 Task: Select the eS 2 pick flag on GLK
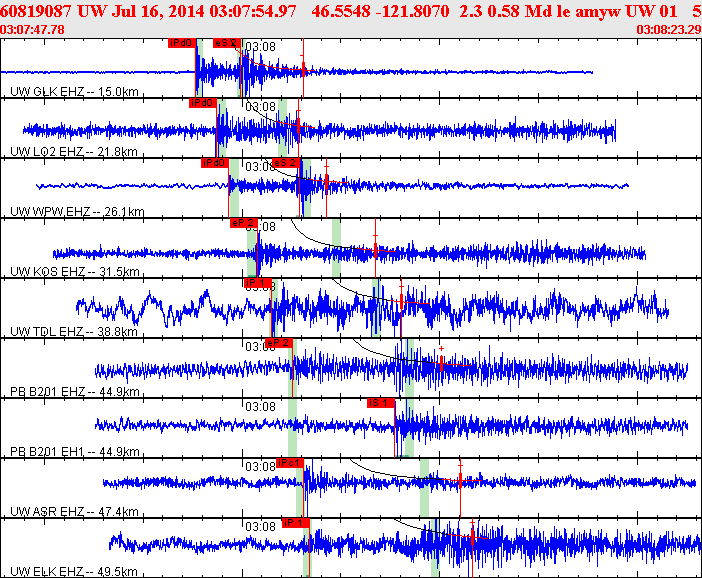tap(227, 43)
